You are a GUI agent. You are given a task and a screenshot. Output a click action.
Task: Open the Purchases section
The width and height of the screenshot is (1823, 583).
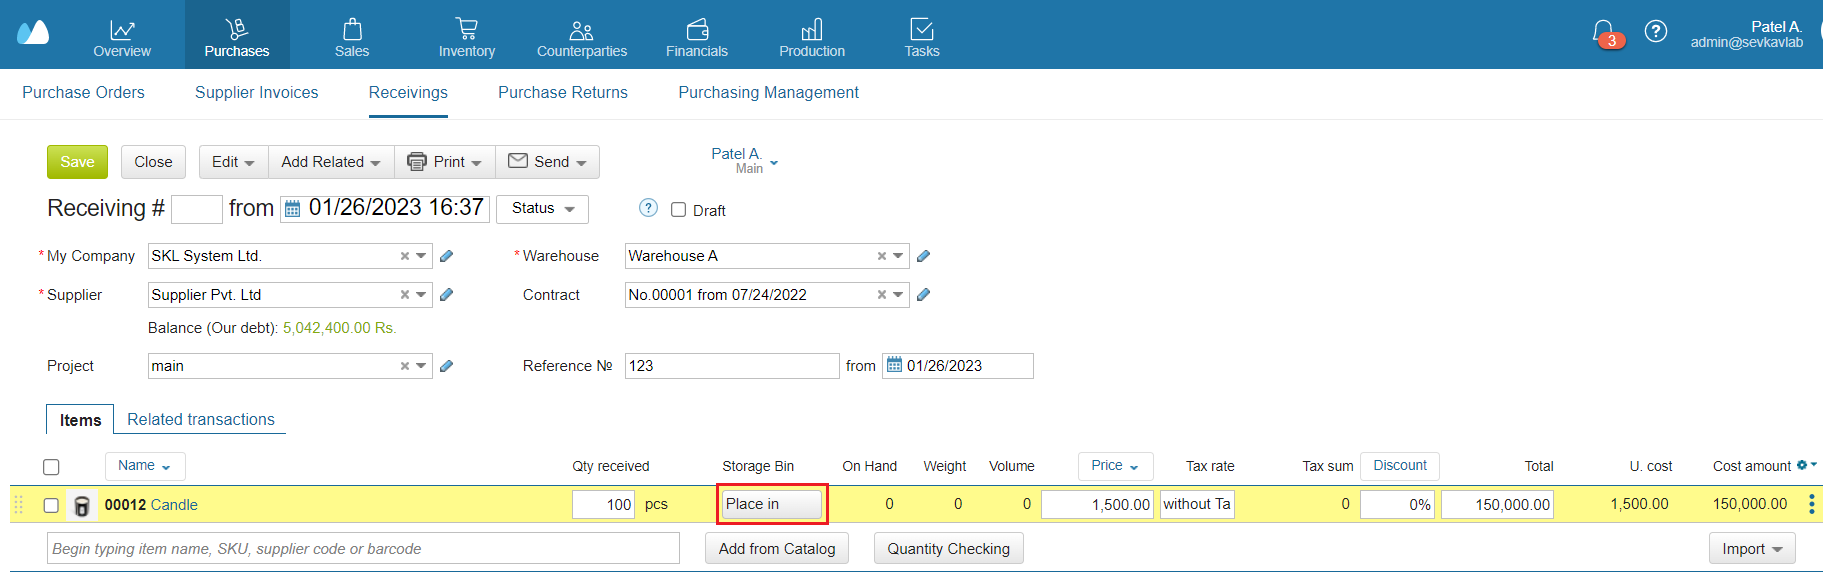[x=237, y=35]
